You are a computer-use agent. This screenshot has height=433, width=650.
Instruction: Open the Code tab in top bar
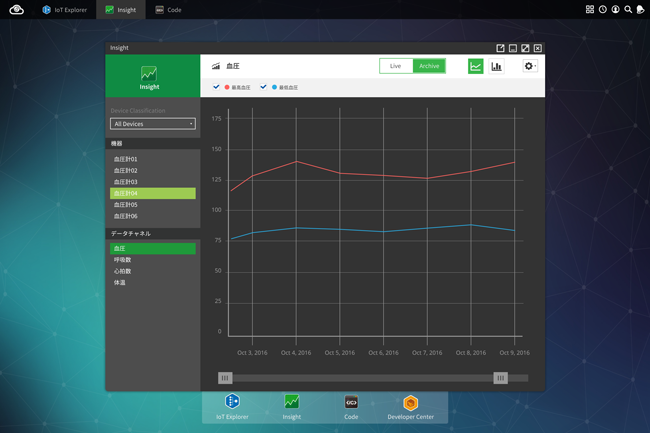(x=168, y=10)
